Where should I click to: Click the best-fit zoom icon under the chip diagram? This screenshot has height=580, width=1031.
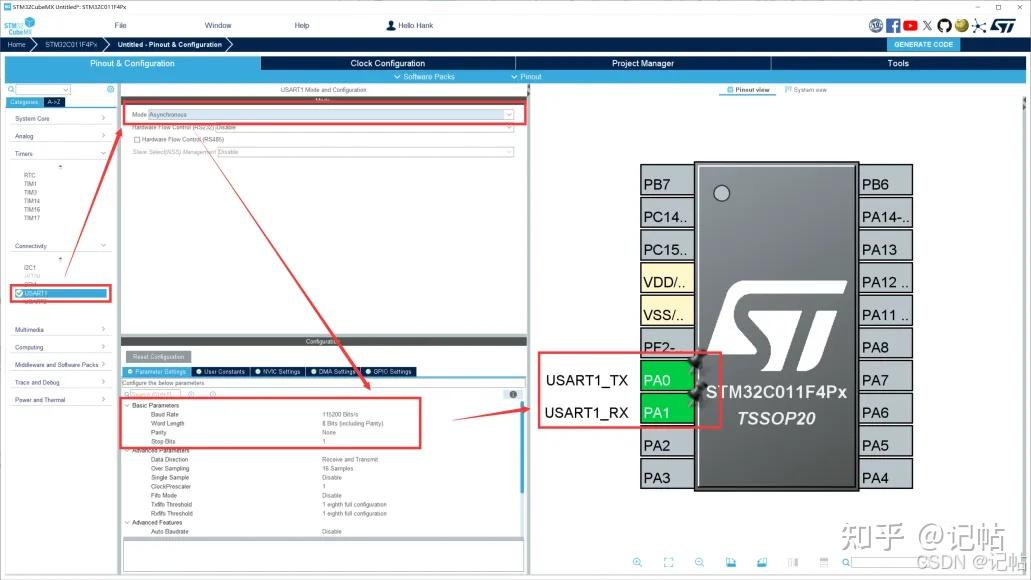[668, 562]
